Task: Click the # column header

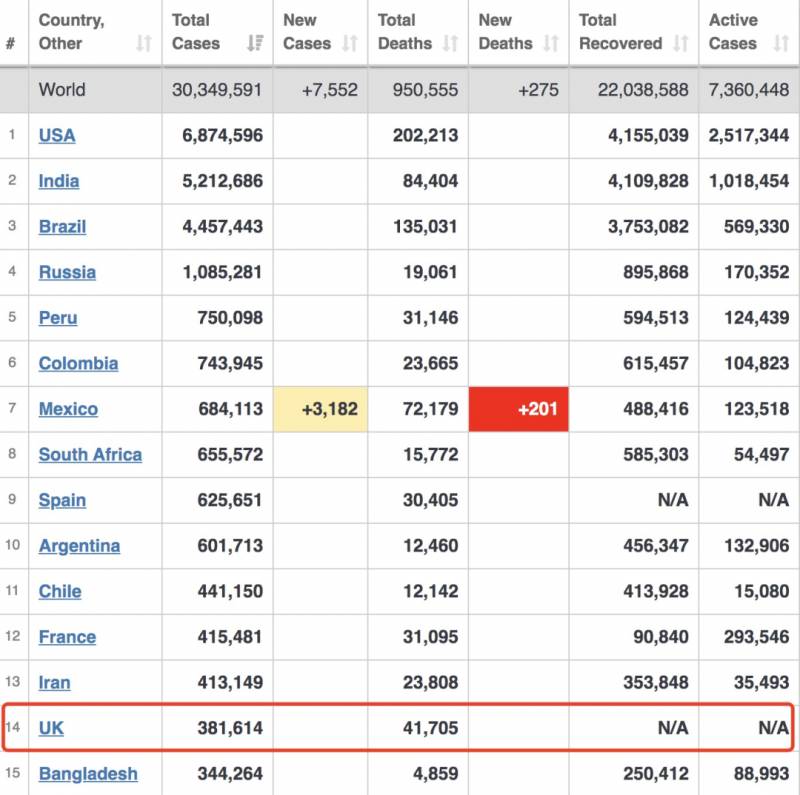Action: (x=11, y=44)
